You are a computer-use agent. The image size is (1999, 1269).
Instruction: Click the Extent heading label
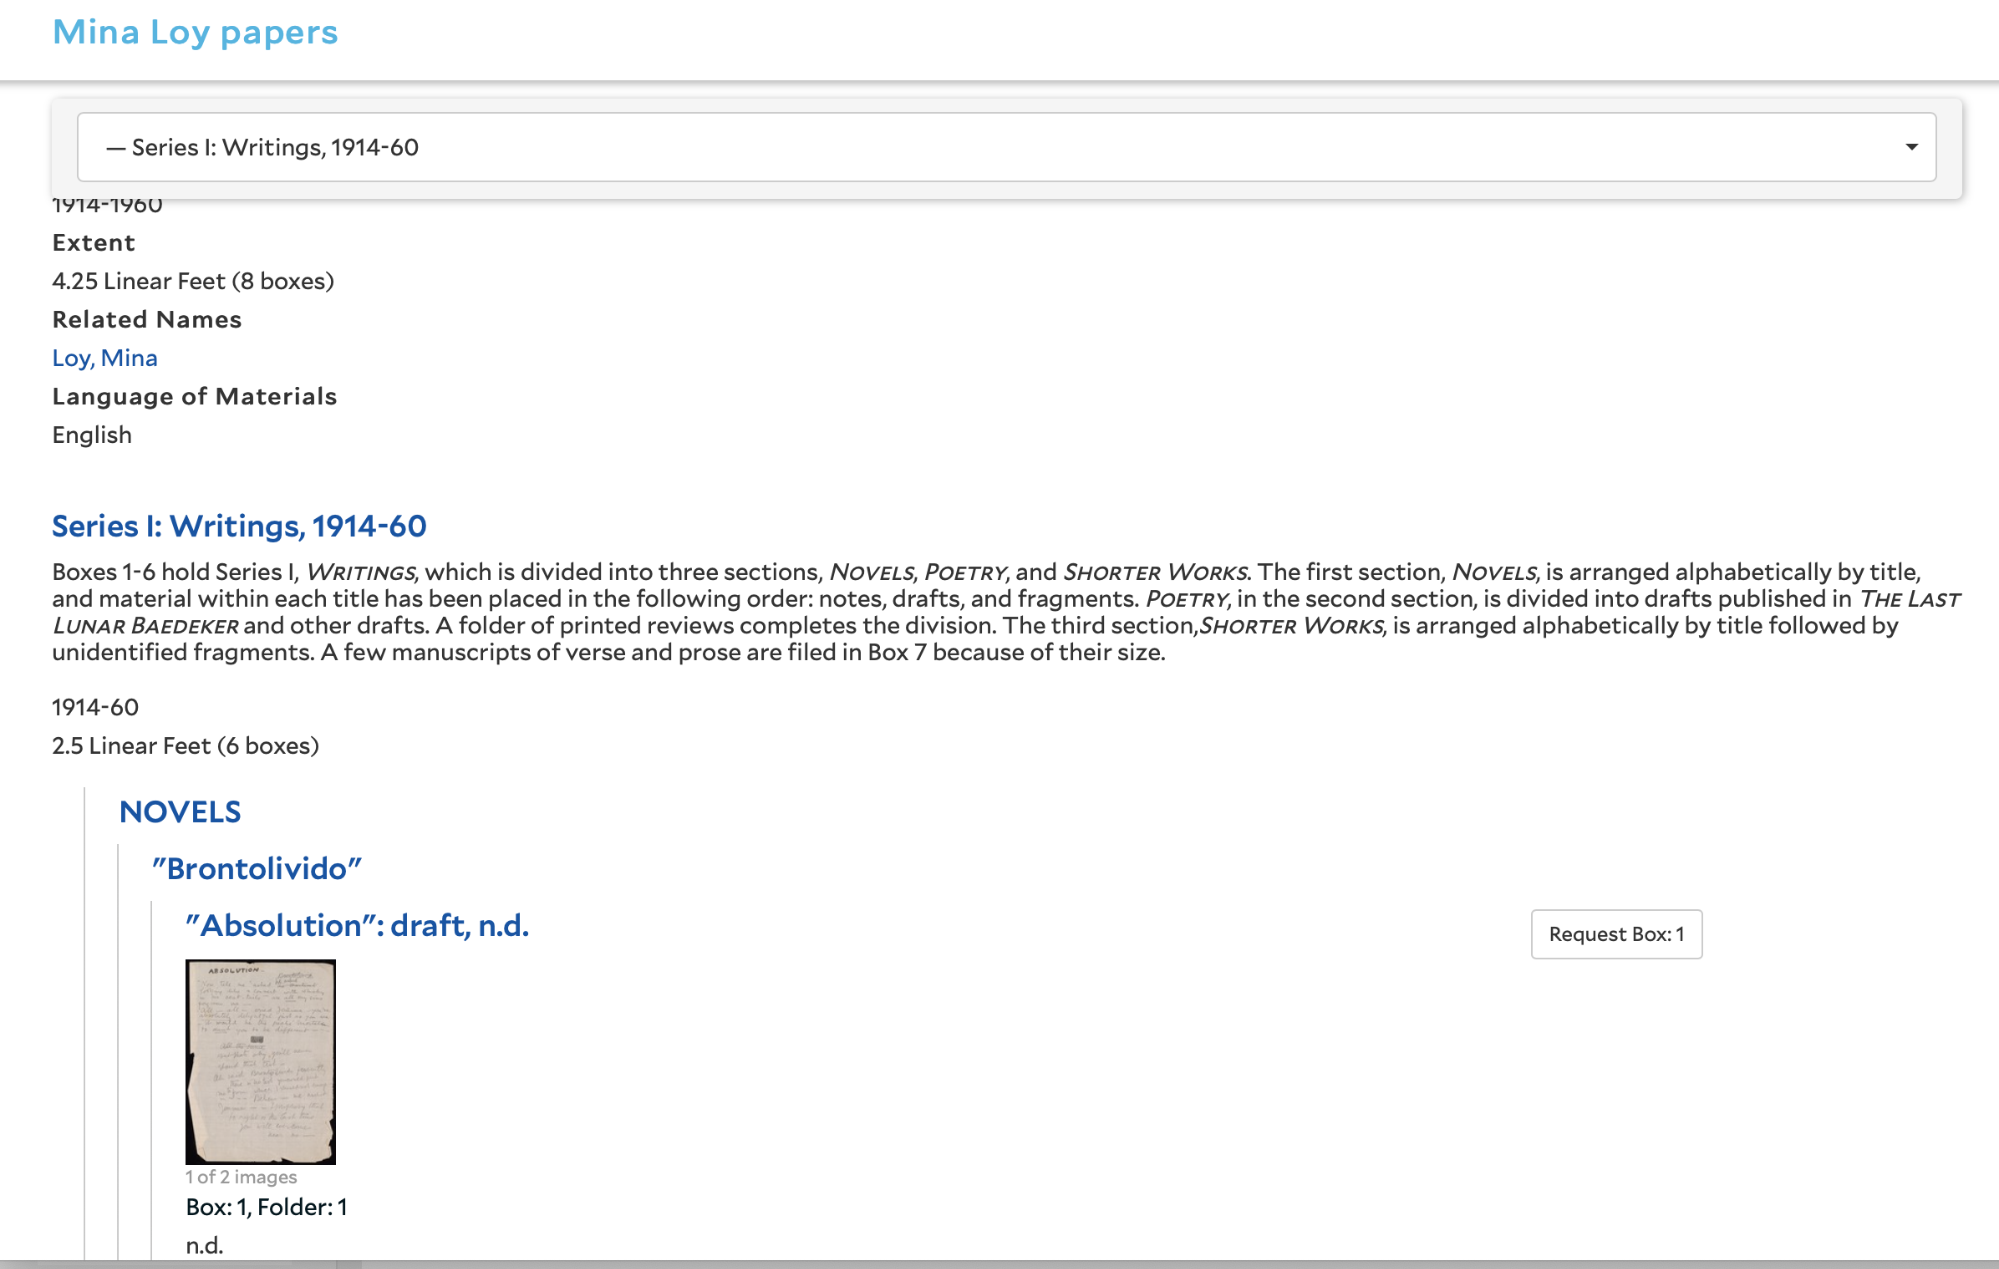coord(93,243)
